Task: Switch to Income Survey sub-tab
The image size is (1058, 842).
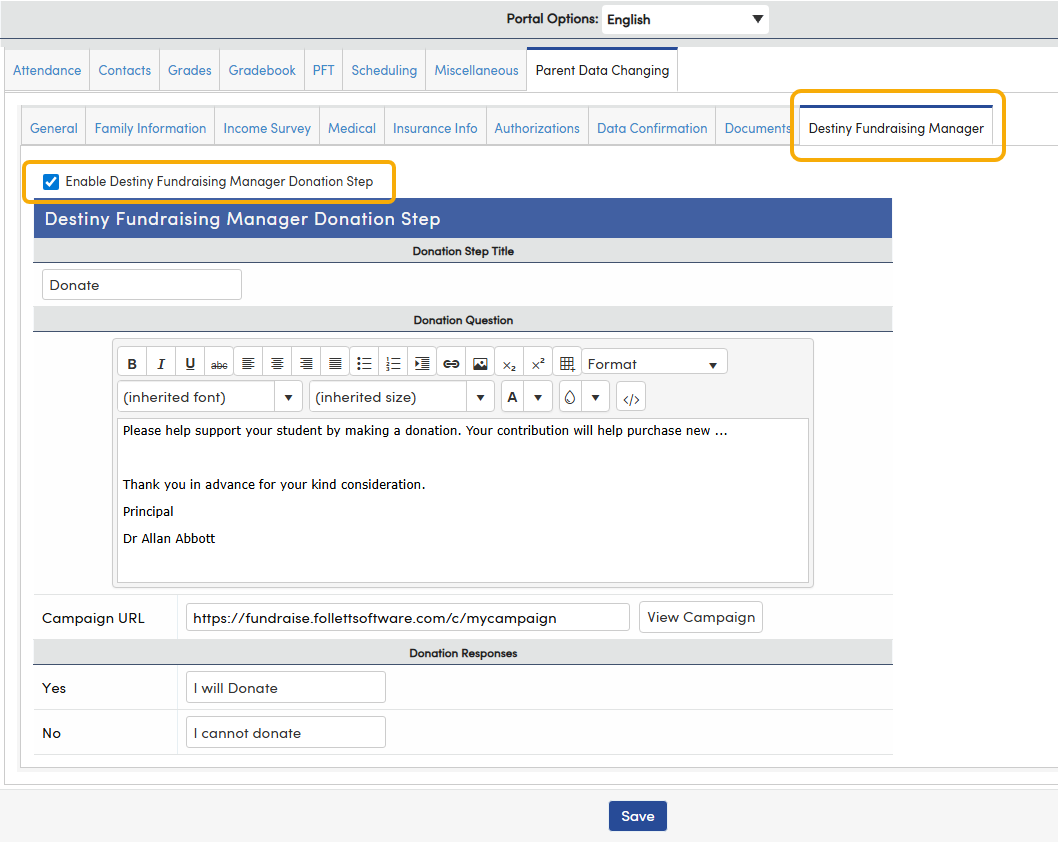Action: point(267,128)
